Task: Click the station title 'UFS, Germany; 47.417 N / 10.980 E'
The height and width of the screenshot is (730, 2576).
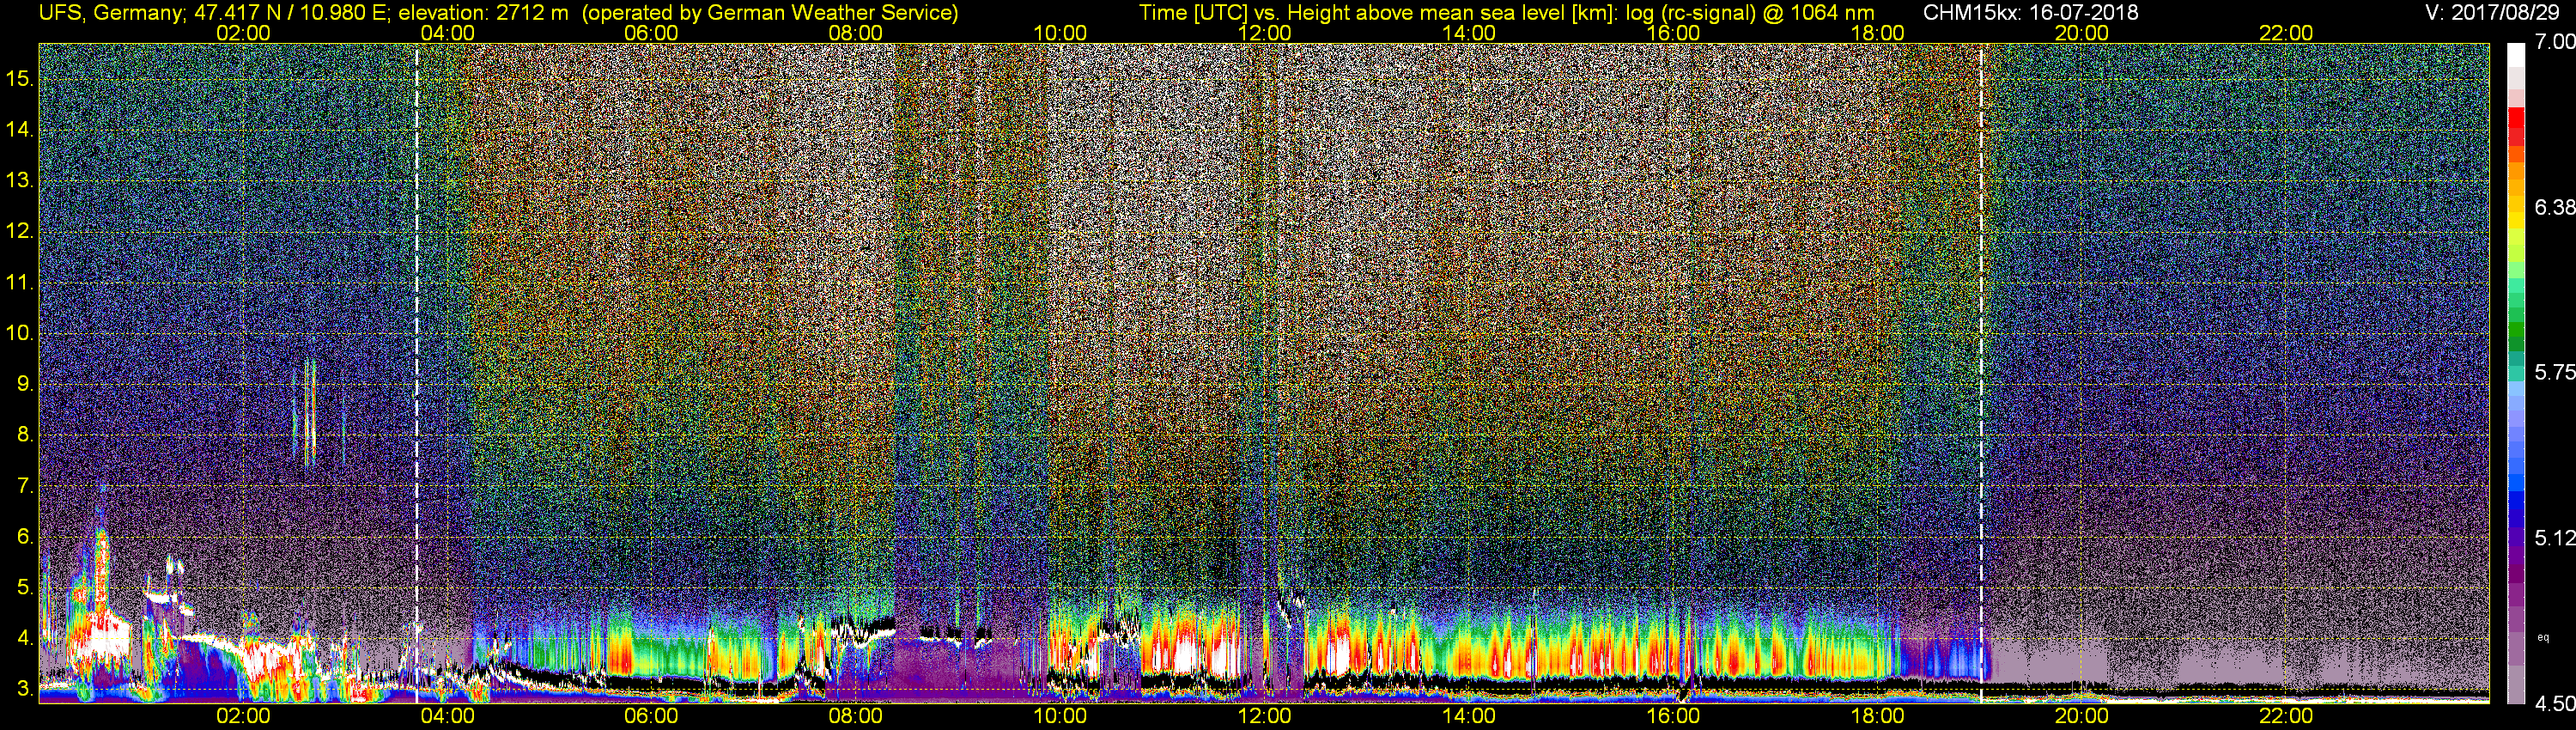Action: coord(214,13)
